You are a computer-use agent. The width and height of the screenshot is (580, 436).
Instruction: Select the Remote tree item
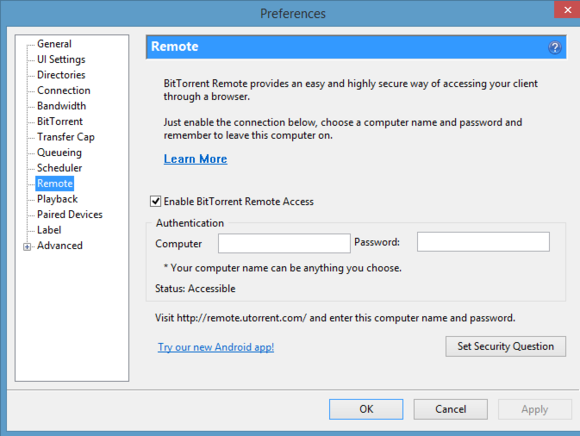tap(55, 183)
